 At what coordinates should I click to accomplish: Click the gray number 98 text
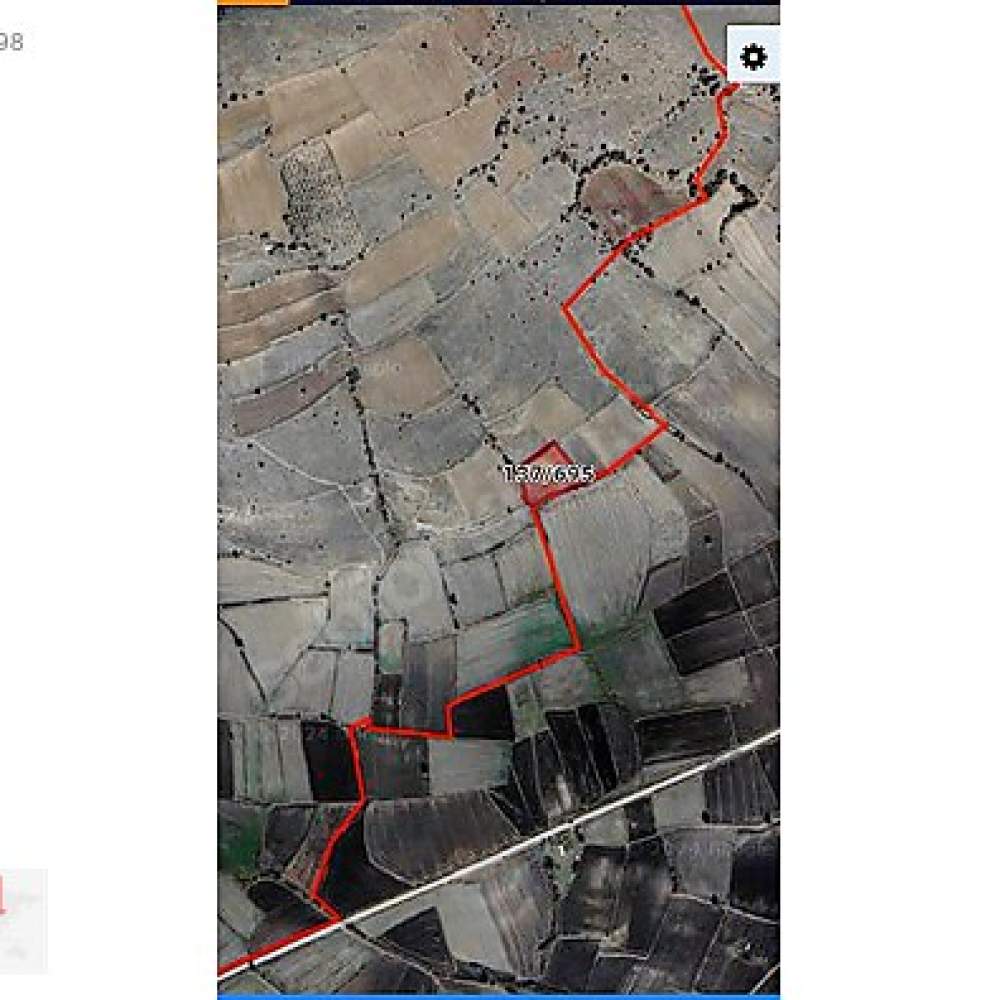click(x=11, y=42)
